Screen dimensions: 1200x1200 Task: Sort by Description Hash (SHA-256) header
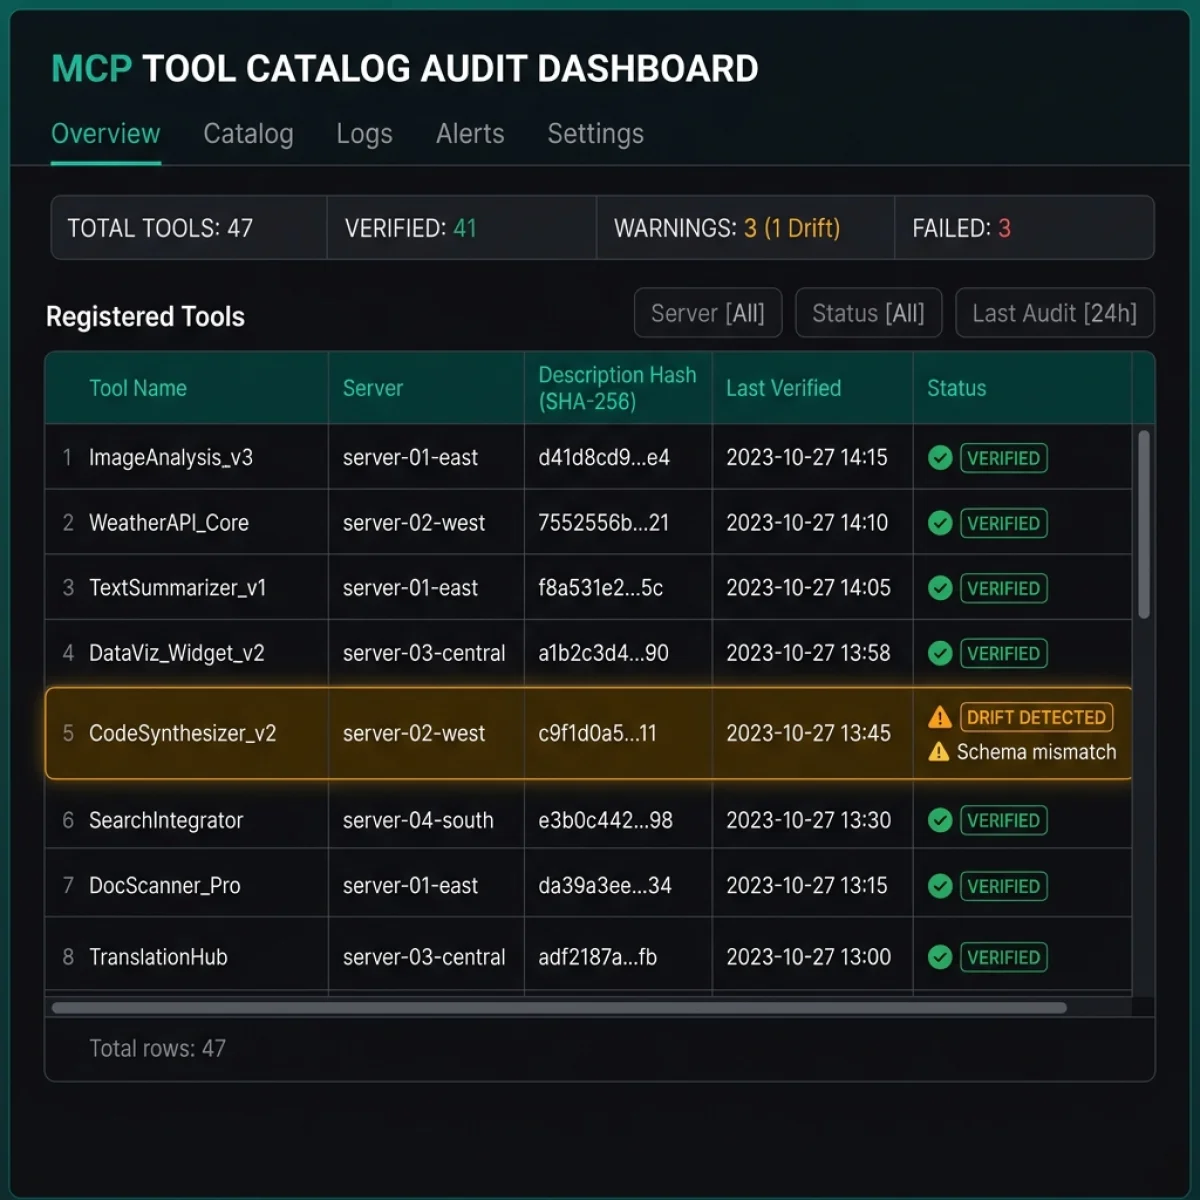click(x=617, y=388)
